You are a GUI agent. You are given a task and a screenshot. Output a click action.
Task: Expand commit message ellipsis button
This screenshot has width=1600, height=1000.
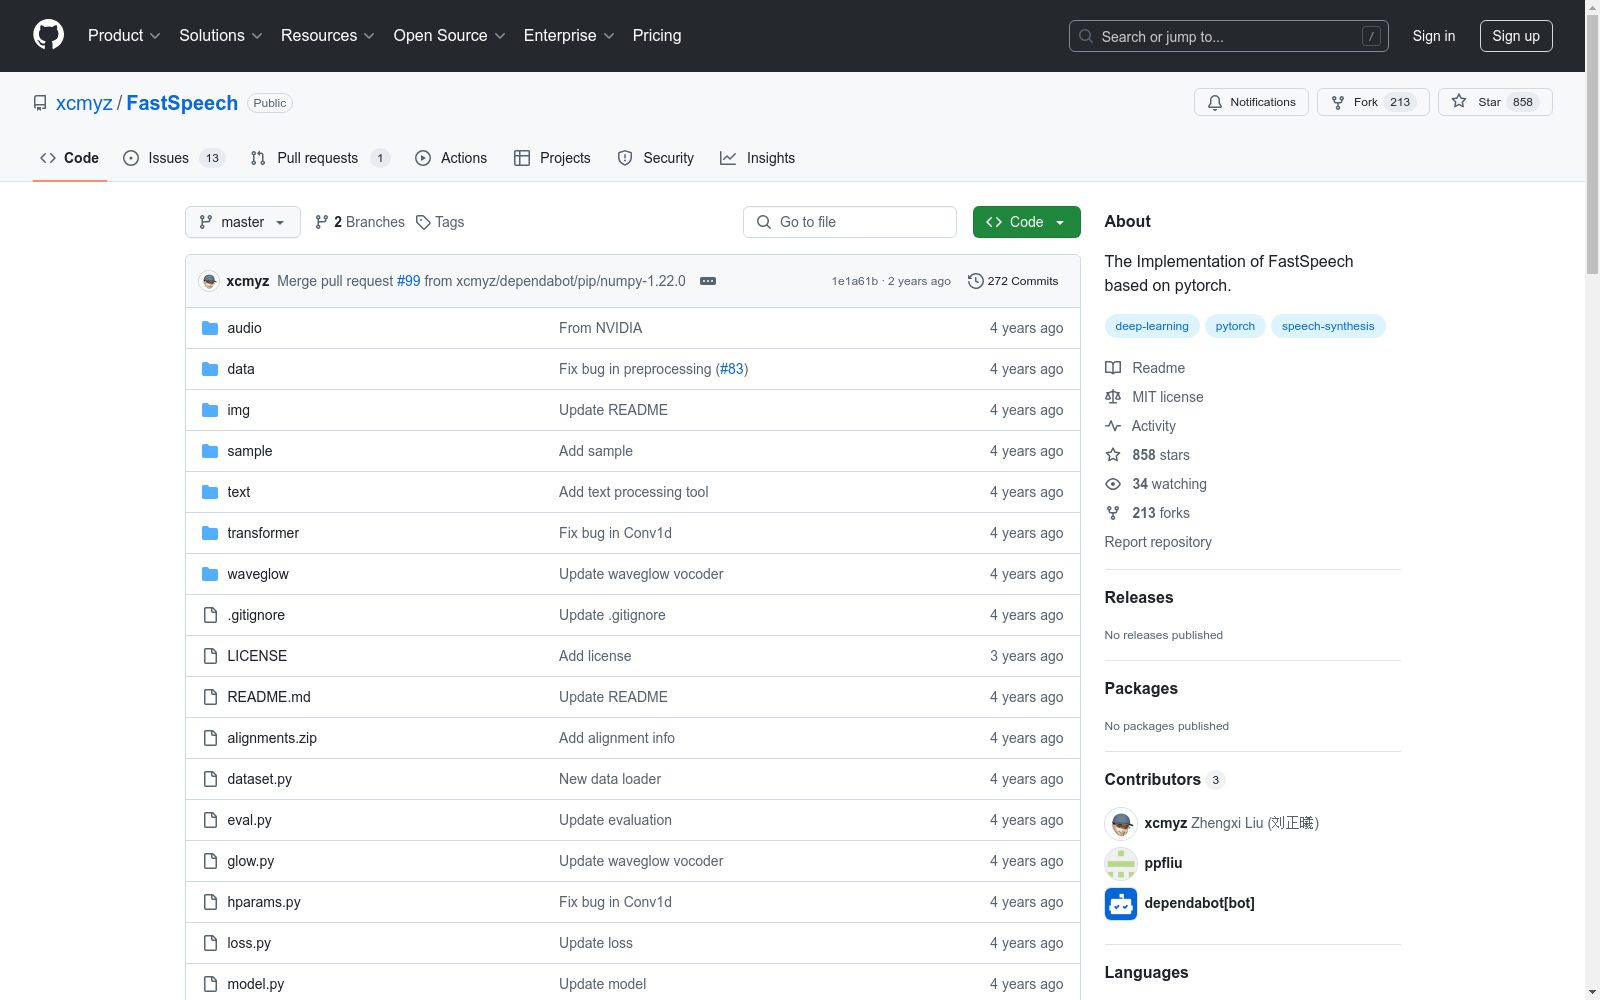click(x=708, y=281)
